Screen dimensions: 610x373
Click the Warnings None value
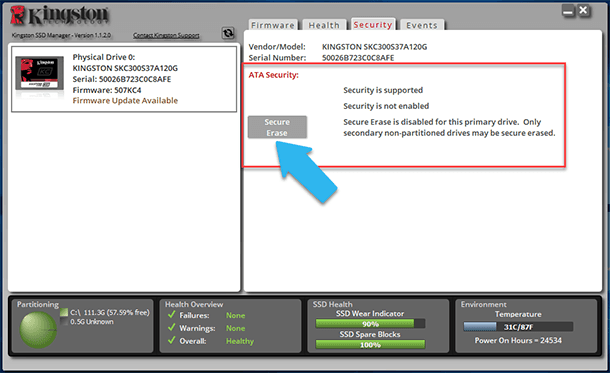(235, 328)
